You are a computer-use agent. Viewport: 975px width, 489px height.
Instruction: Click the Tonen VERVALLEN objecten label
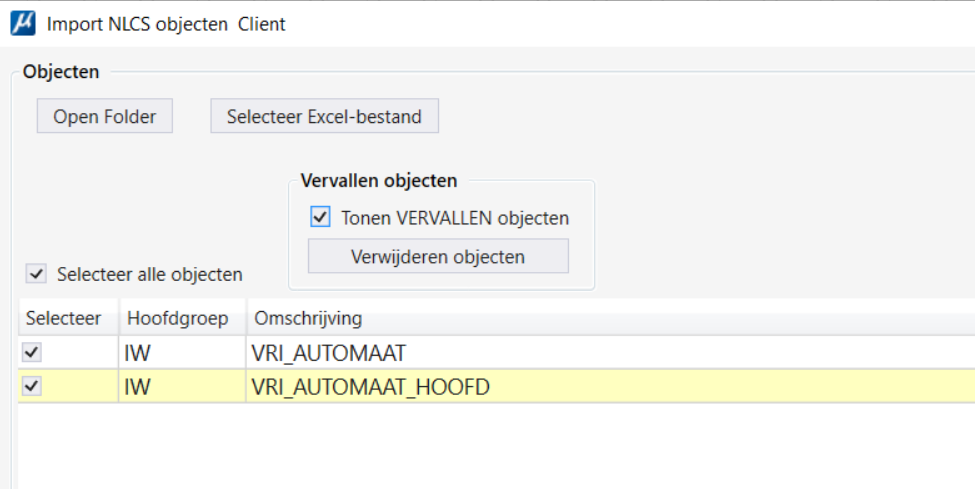(x=455, y=218)
